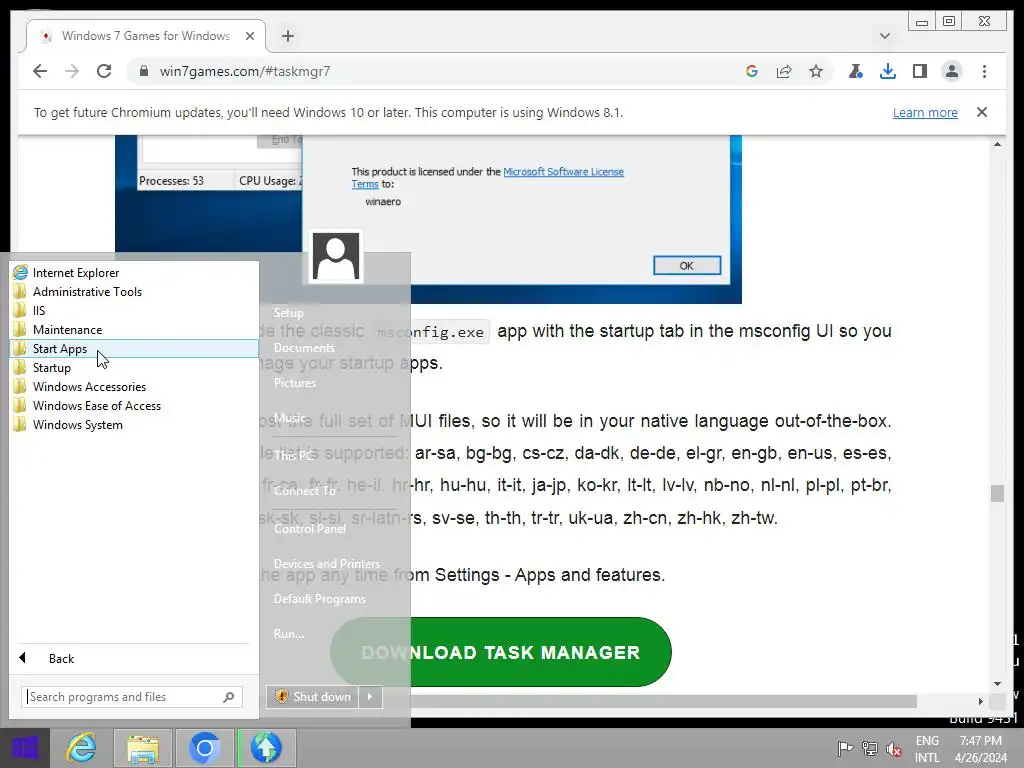Image resolution: width=1024 pixels, height=768 pixels.
Task: Open the Windows System folder
Action: 134,424
